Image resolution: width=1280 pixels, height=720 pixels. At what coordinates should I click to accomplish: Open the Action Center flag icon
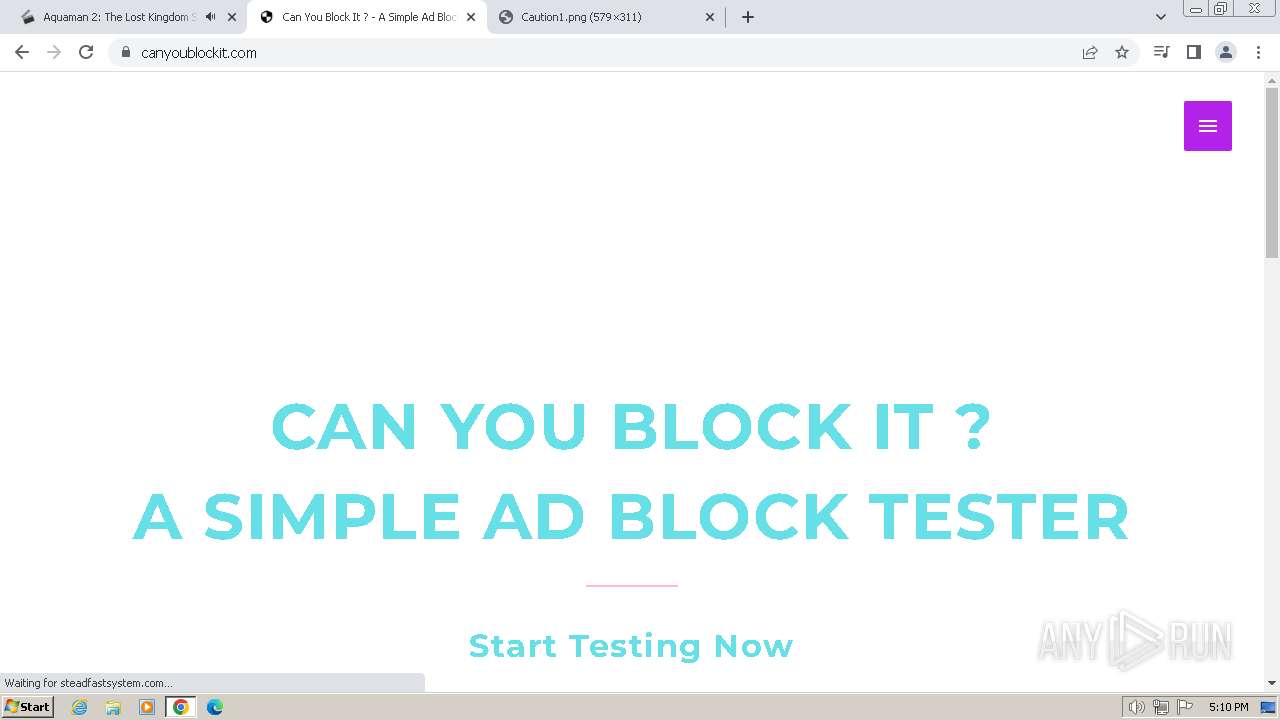coord(1185,707)
